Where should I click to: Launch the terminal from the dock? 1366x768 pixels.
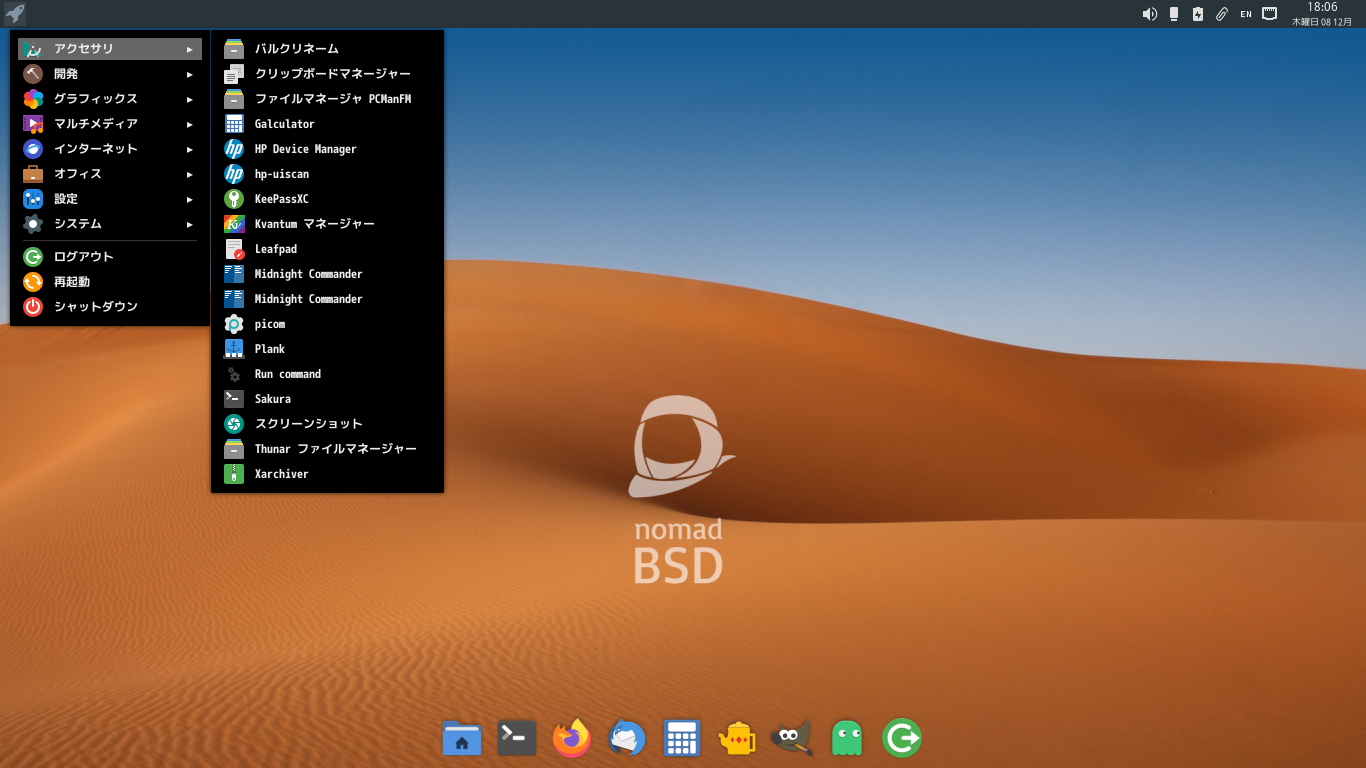[517, 739]
